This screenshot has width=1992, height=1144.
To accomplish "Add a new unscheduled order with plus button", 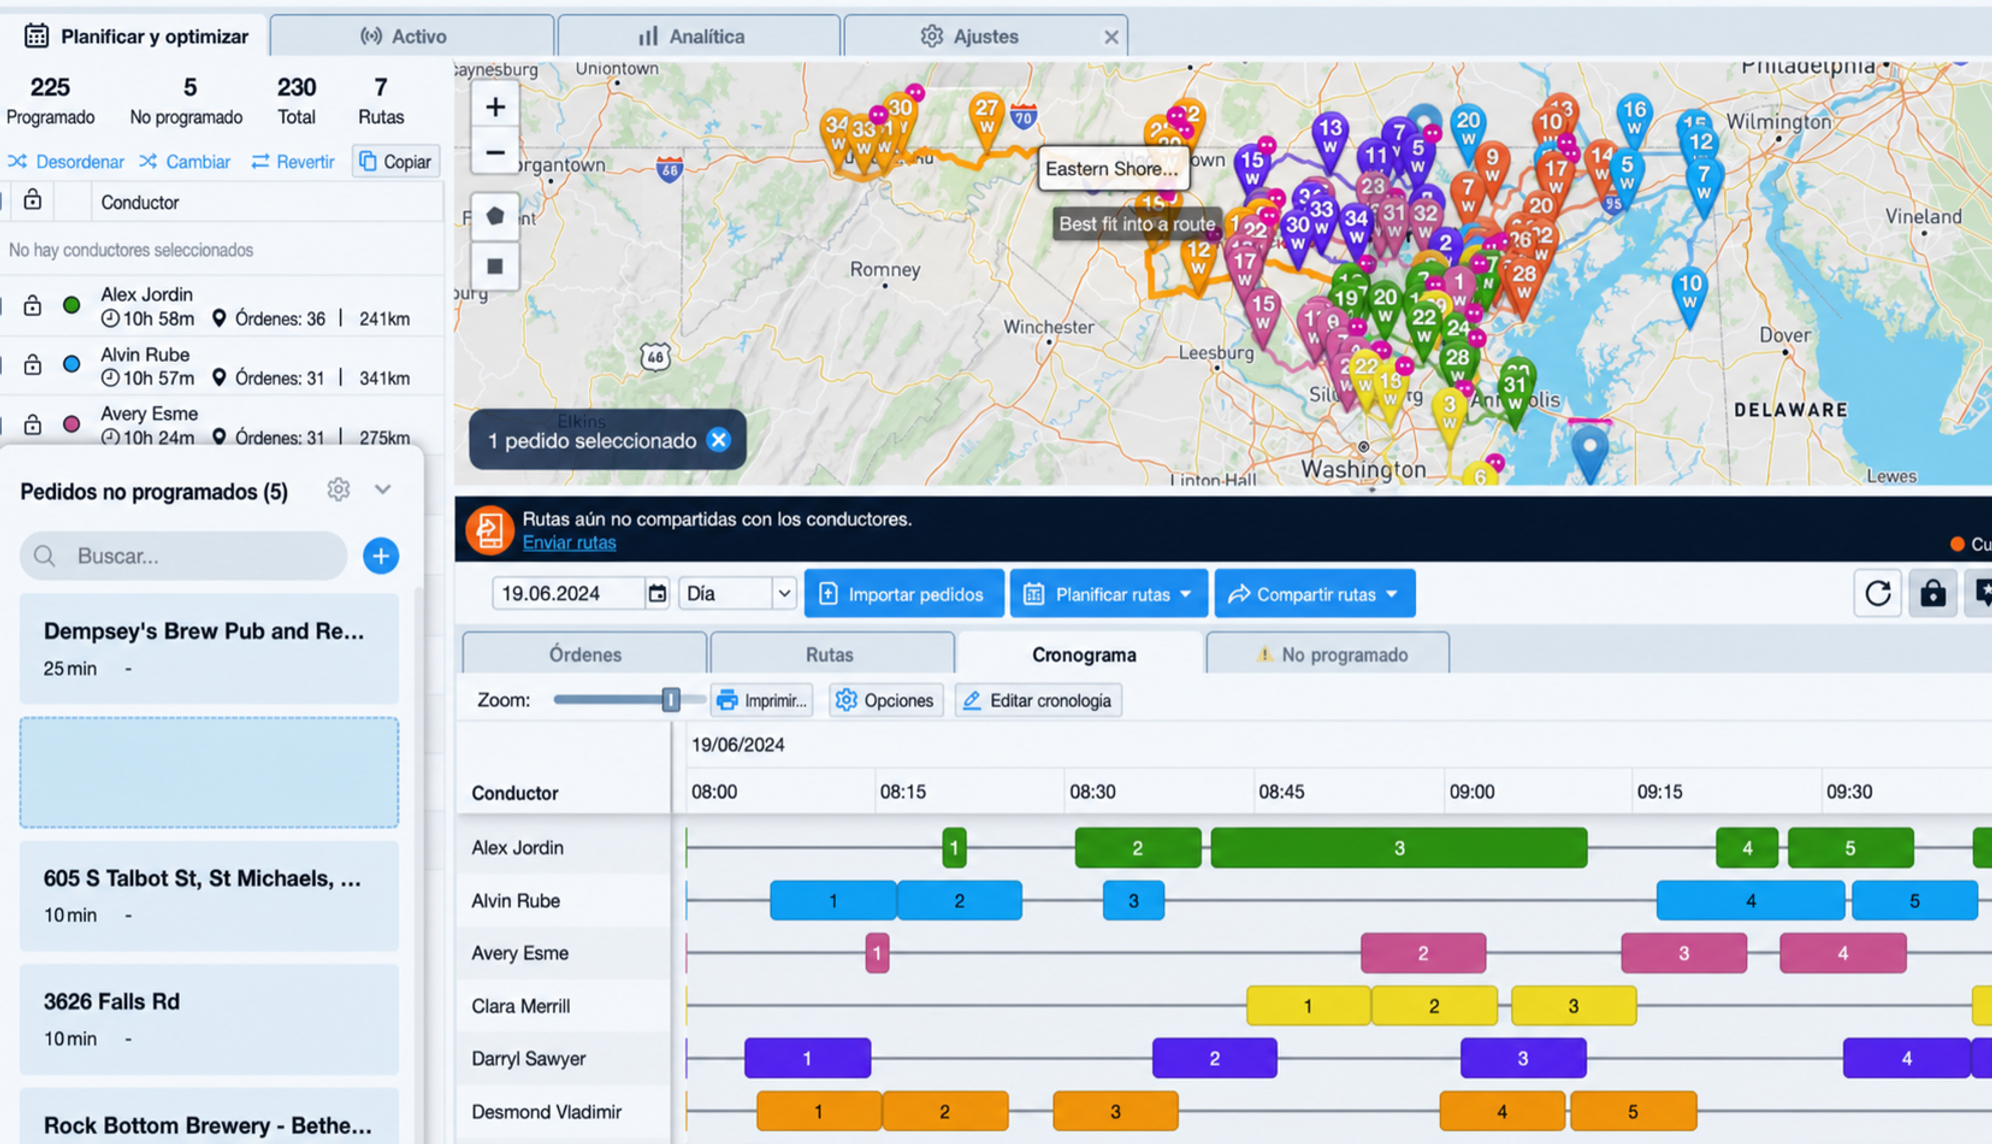I will click(x=380, y=556).
